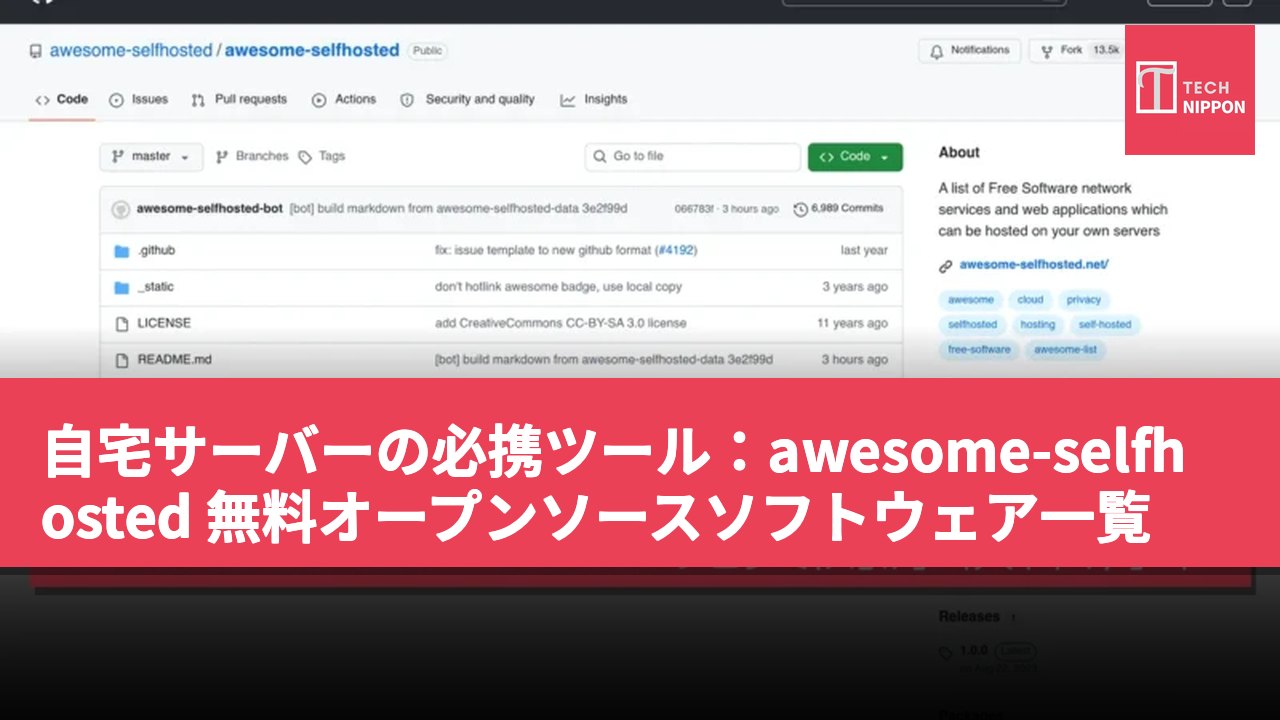
Task: Click the commit history clock icon
Action: click(800, 209)
